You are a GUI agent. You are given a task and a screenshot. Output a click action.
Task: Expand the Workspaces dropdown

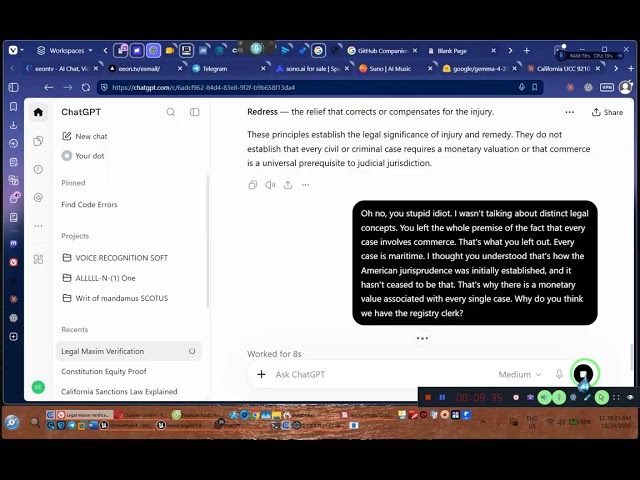(x=65, y=51)
